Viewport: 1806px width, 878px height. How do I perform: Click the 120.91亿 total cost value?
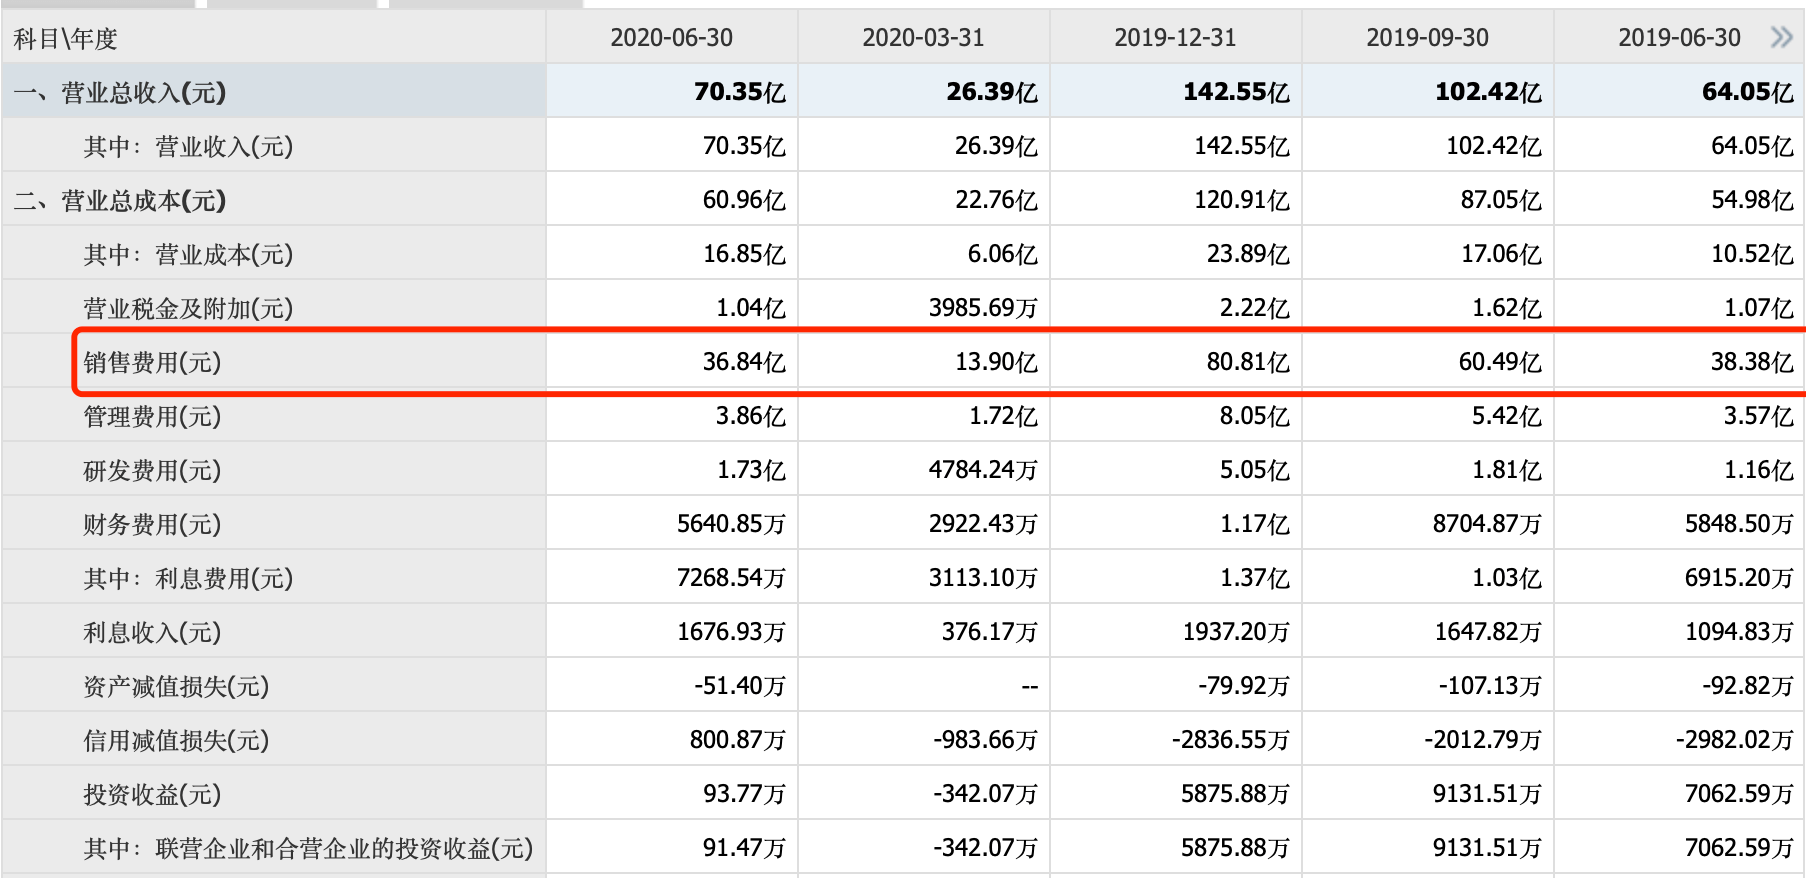(1242, 200)
